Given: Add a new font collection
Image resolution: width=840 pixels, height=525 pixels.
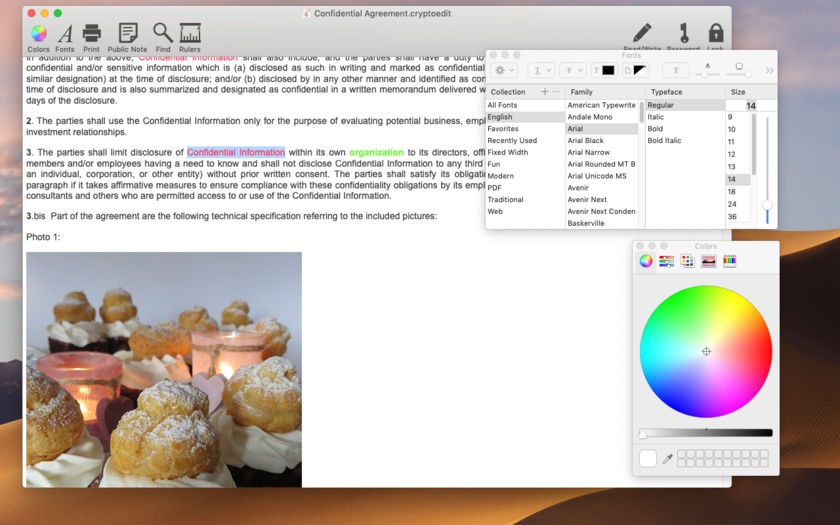Looking at the screenshot, I should 544,92.
